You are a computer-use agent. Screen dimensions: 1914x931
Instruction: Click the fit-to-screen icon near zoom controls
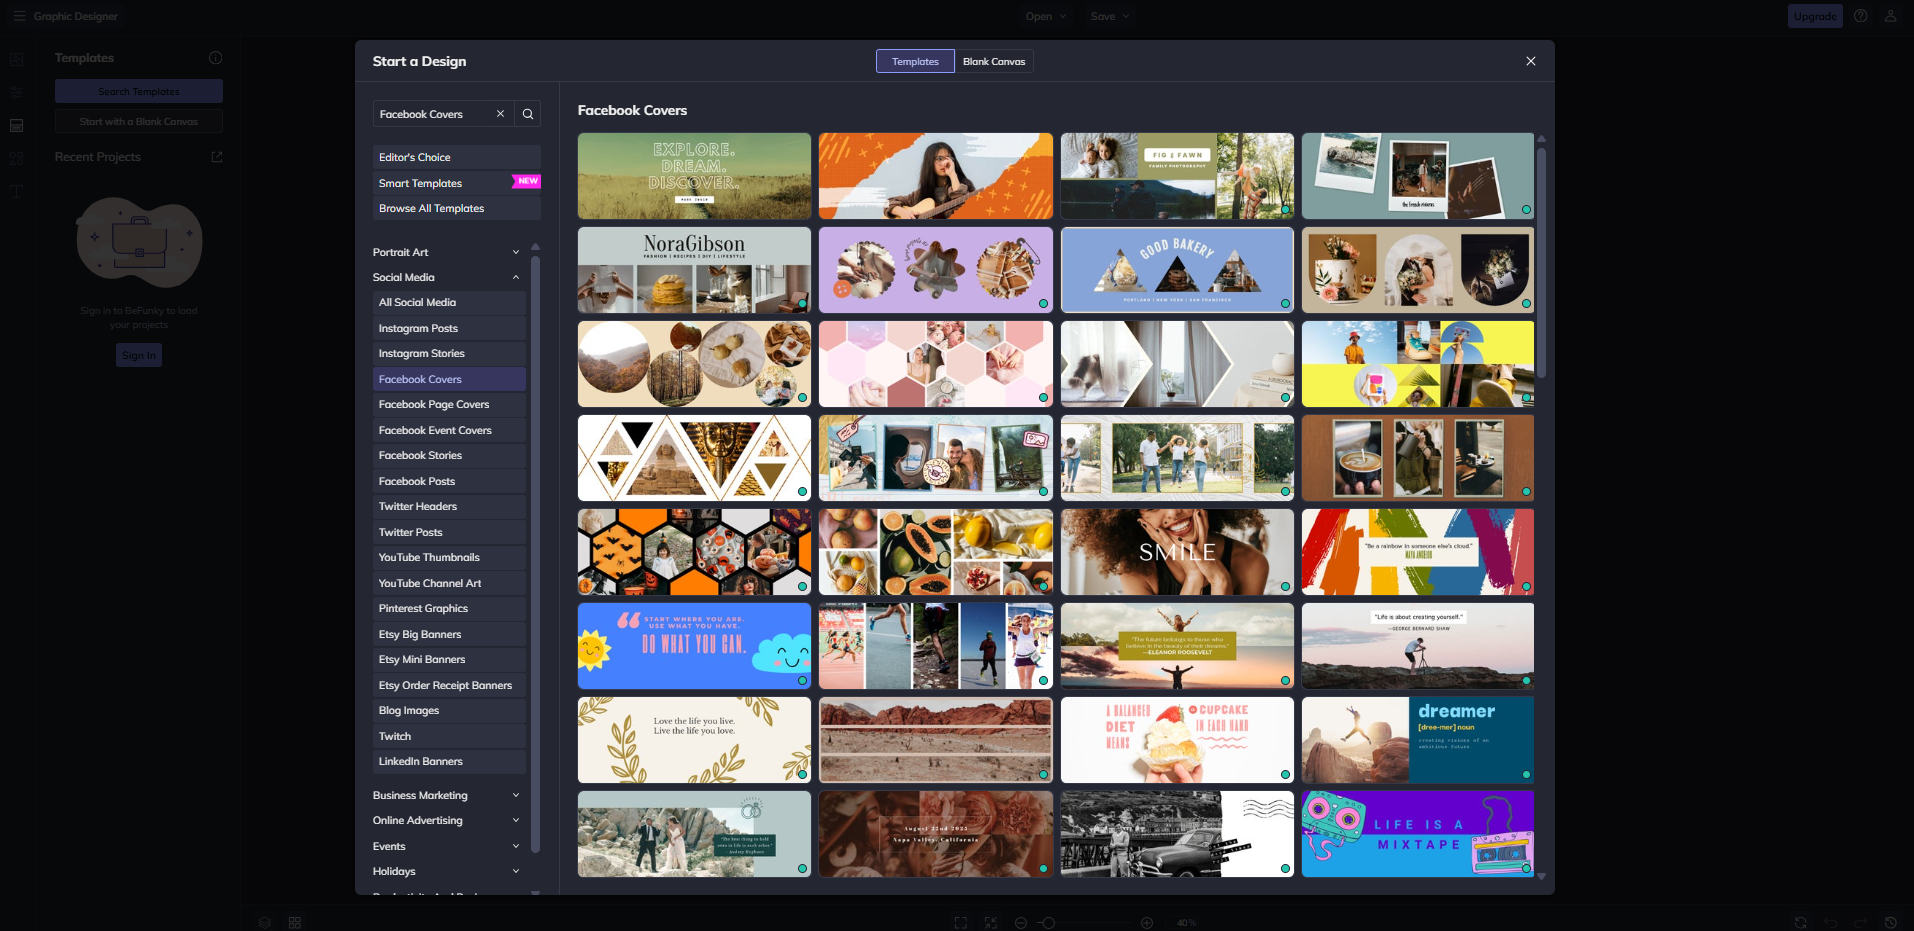point(990,922)
